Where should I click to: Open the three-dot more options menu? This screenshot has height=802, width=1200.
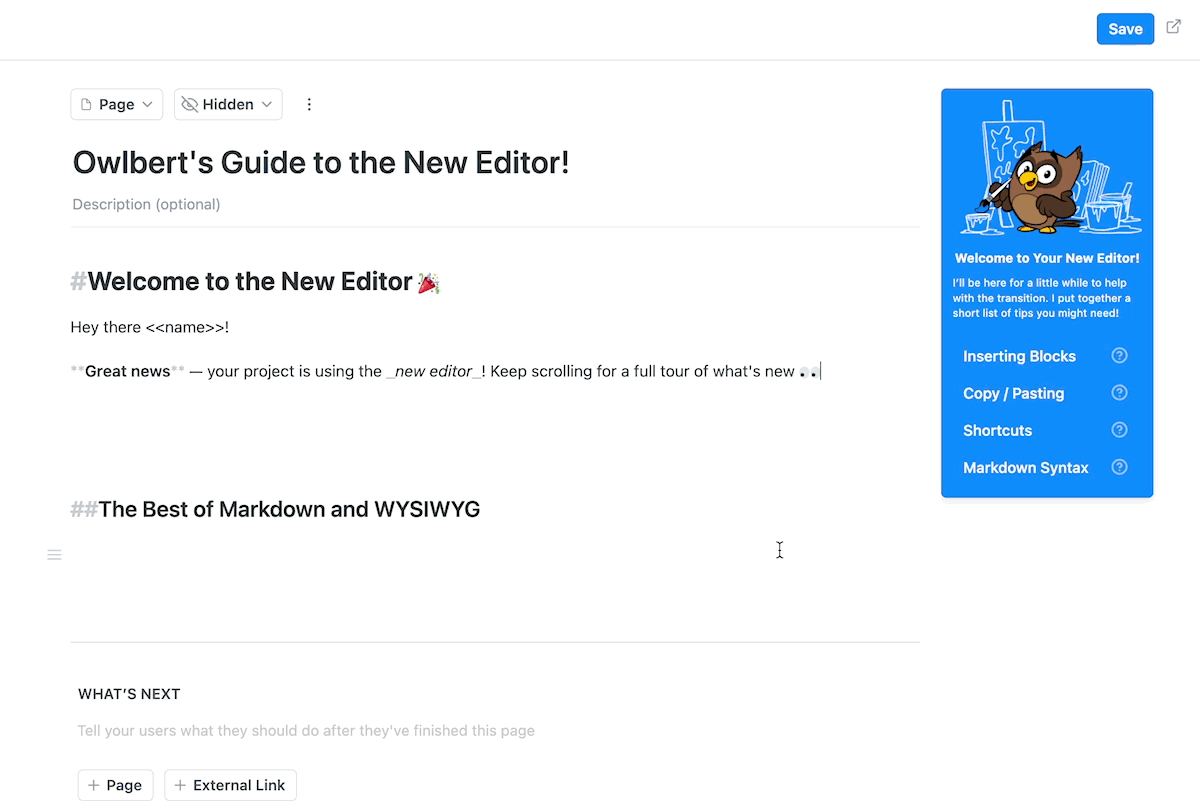click(309, 104)
